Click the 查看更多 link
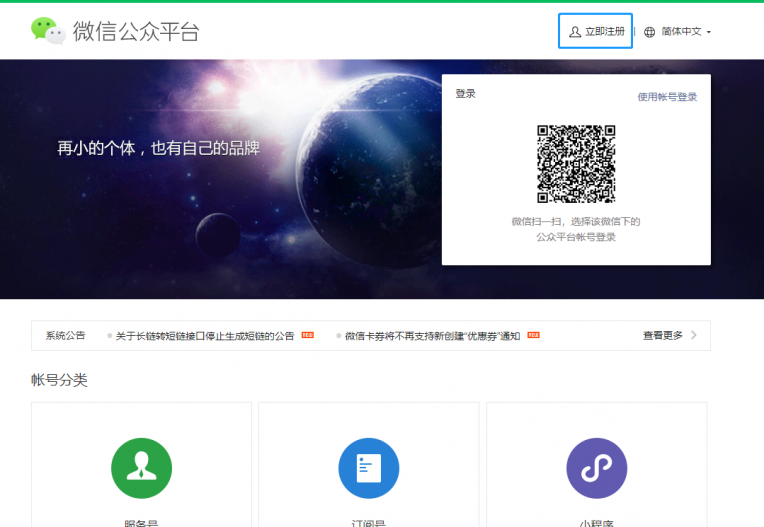The image size is (764, 527). (x=663, y=335)
